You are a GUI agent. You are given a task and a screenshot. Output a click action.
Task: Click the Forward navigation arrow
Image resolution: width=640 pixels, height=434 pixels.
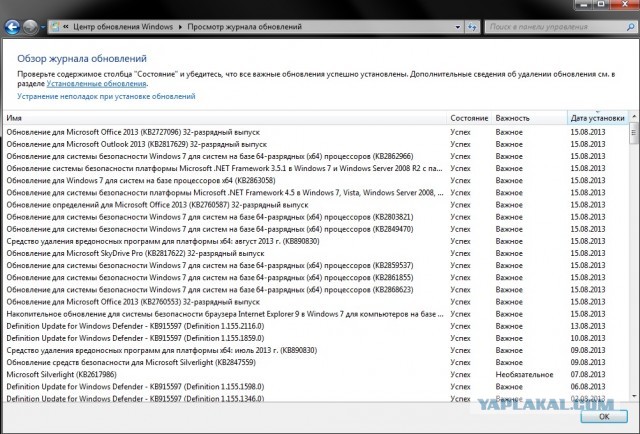click(30, 27)
